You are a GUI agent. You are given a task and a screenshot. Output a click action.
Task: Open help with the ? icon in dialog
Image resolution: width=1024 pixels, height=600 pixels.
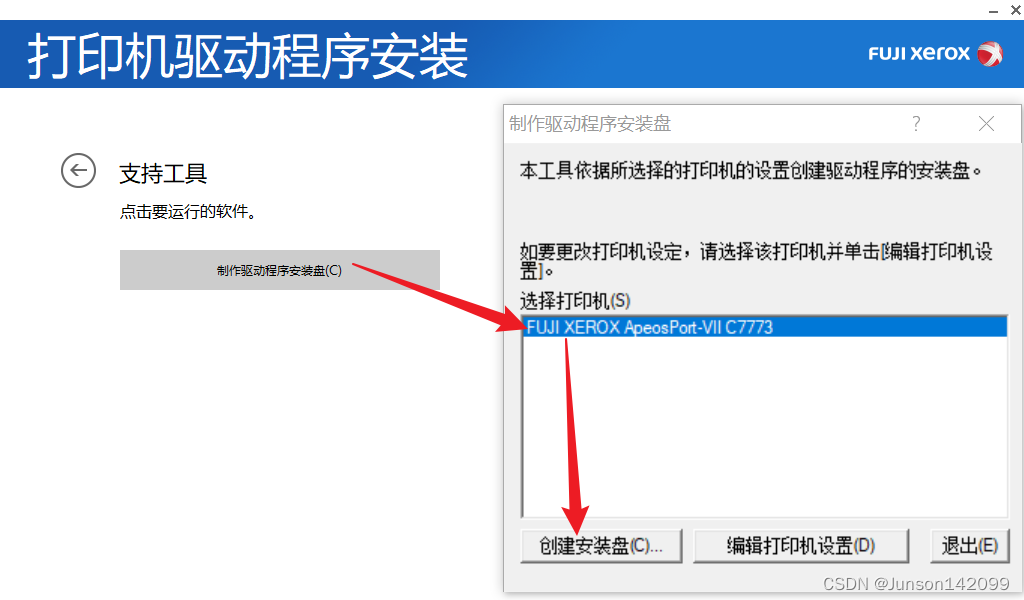pos(916,123)
